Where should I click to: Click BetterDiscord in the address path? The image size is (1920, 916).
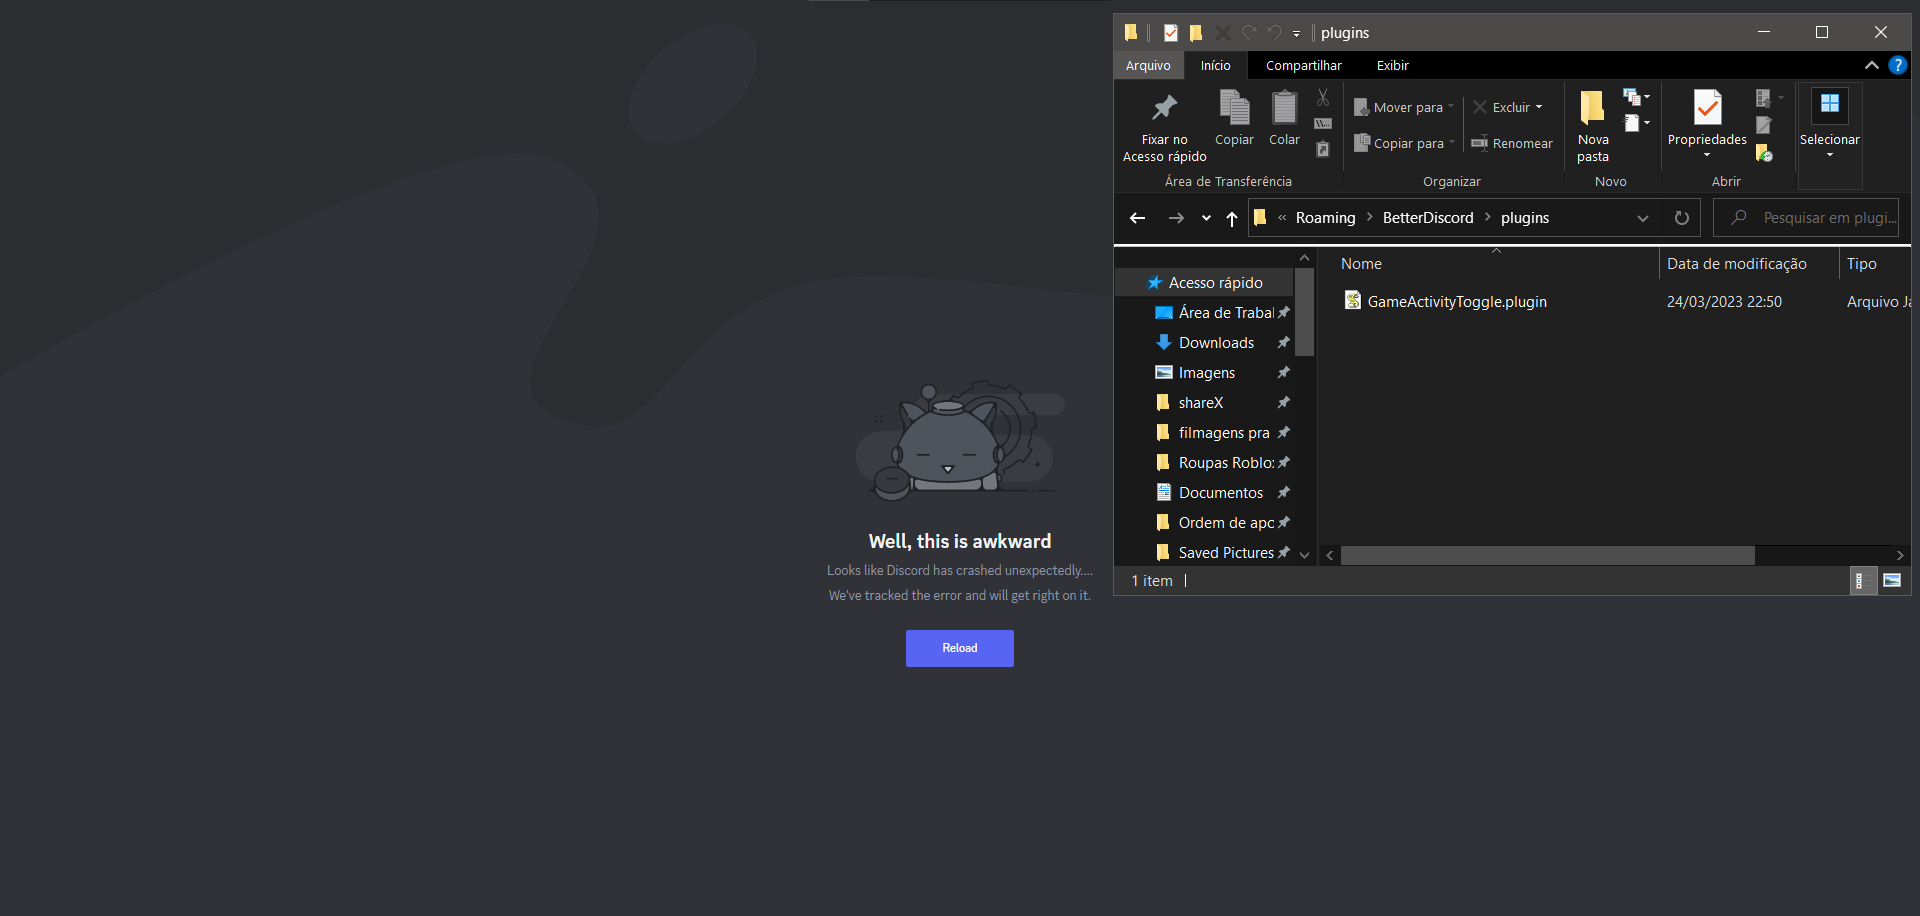(1428, 218)
